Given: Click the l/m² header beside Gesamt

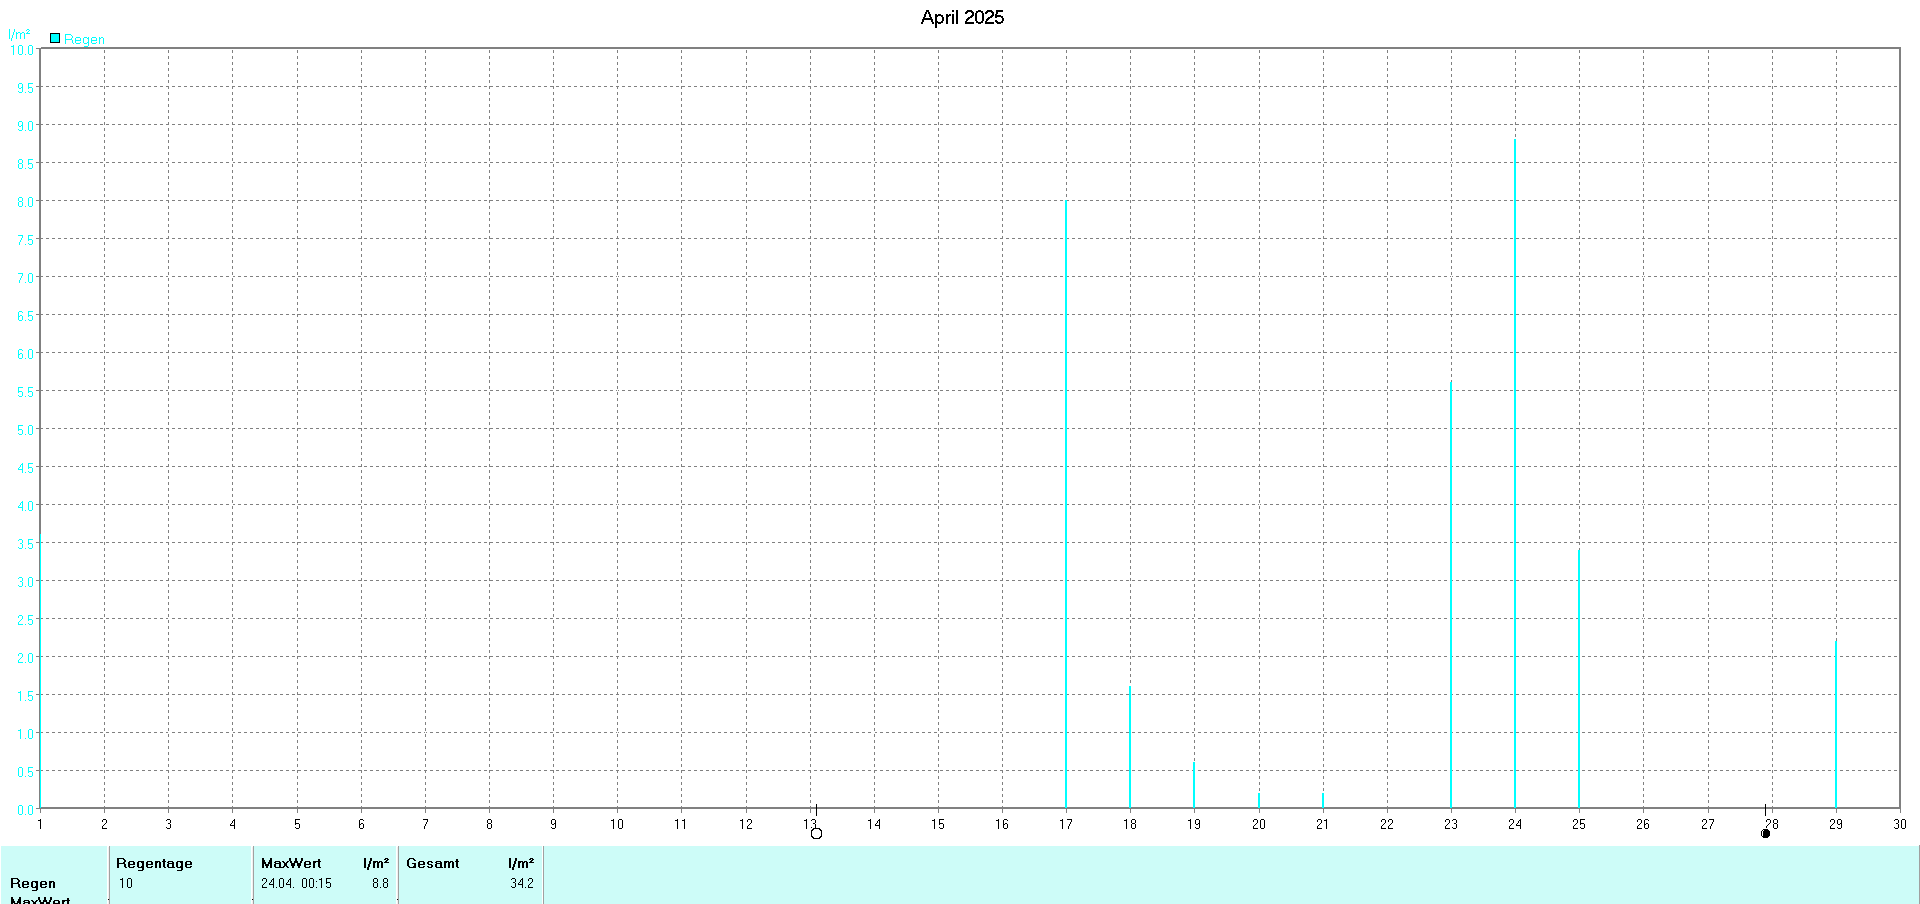Looking at the screenshot, I should pyautogui.click(x=521, y=863).
